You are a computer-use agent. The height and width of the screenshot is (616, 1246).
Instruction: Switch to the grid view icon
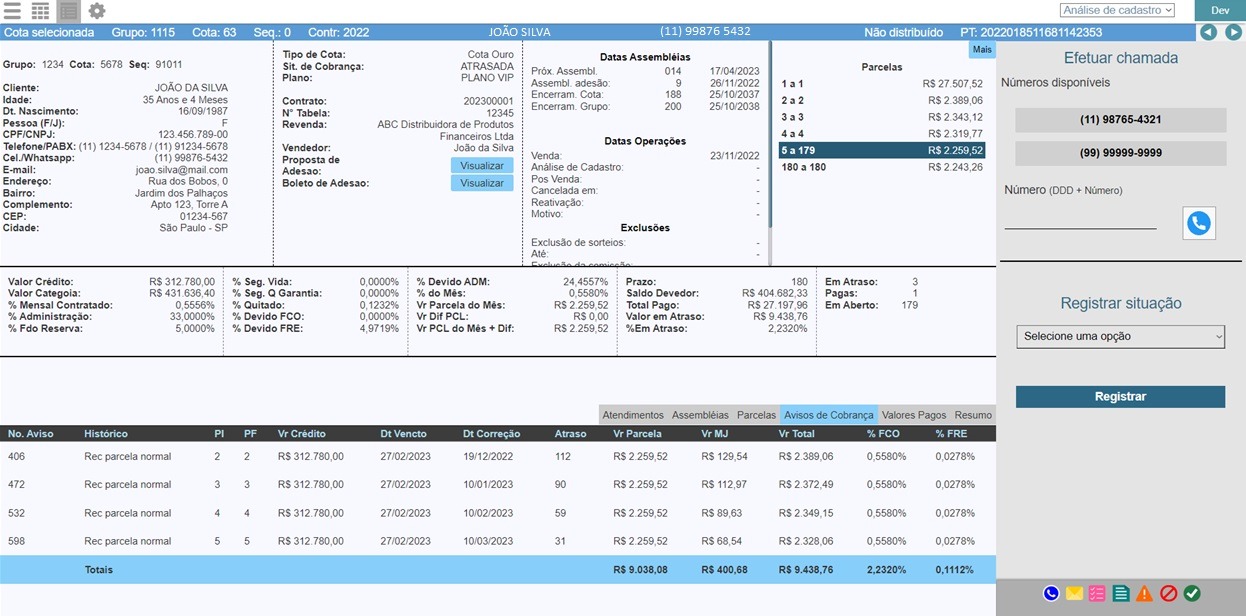40,11
